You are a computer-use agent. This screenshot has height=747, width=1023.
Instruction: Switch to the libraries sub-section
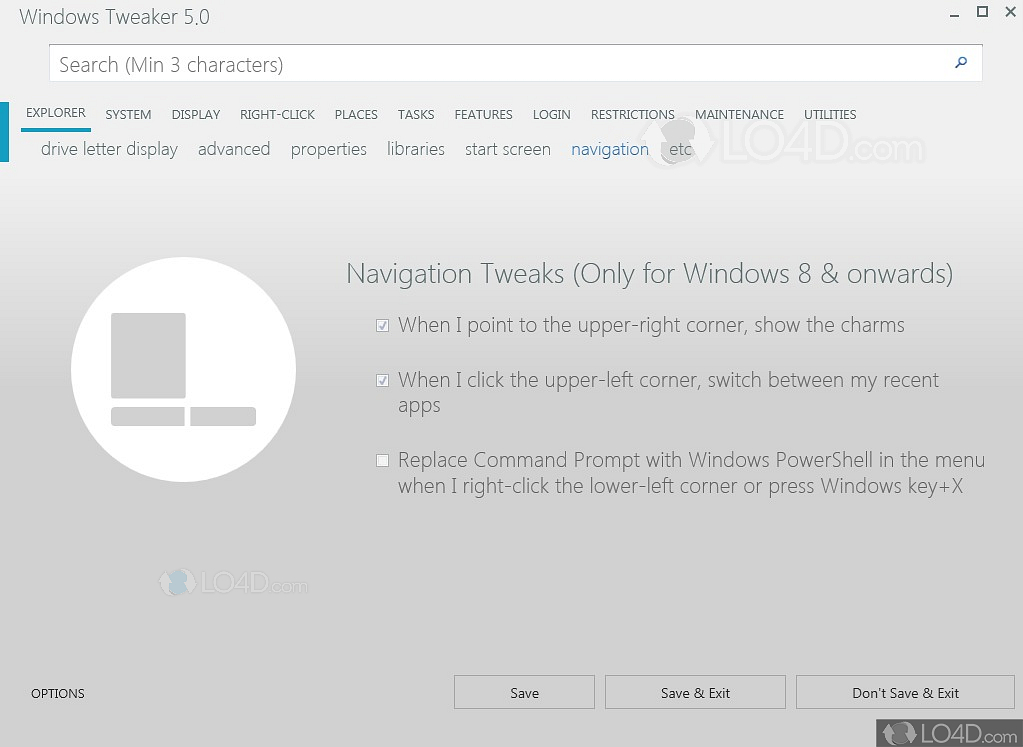(415, 149)
